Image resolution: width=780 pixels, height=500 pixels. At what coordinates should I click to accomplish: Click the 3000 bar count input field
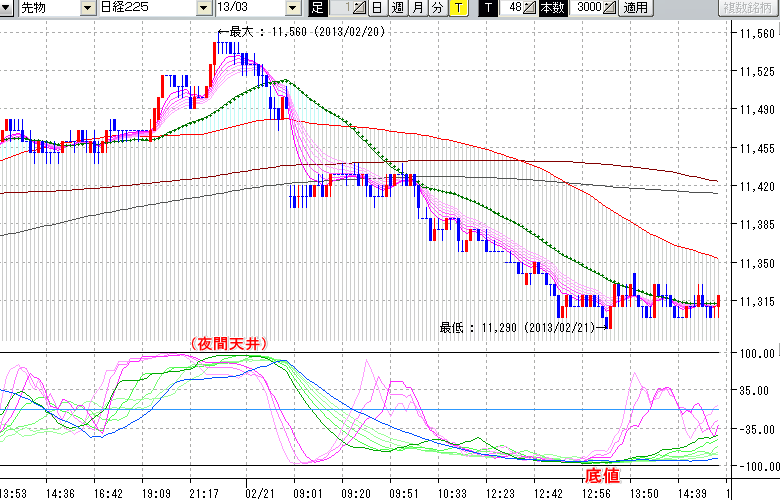(588, 8)
